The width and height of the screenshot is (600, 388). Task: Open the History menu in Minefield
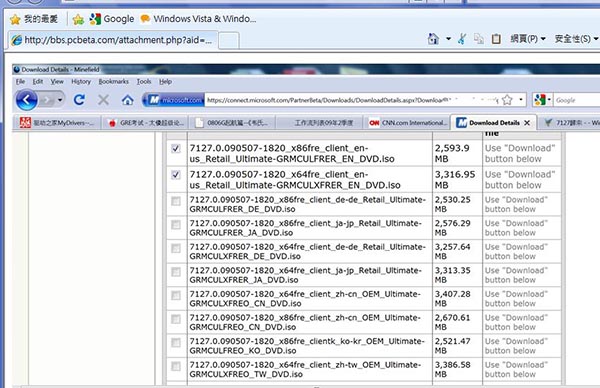81,82
